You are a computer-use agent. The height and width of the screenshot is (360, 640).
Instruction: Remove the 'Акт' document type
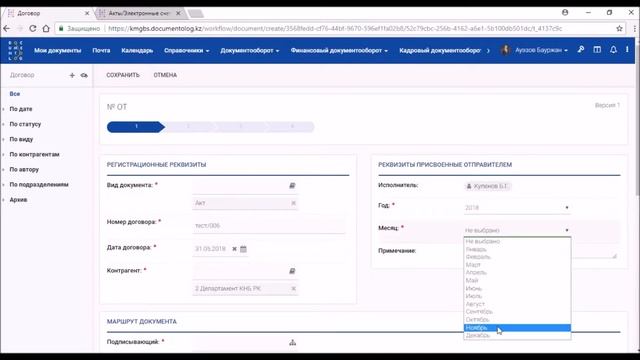coord(293,203)
